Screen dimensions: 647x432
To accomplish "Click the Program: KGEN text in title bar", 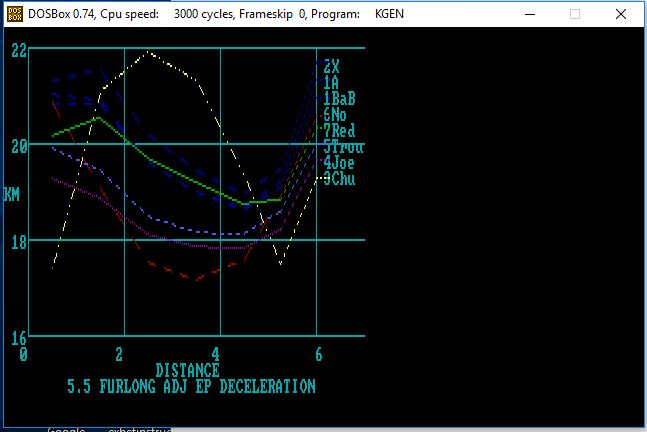I will 357,14.
